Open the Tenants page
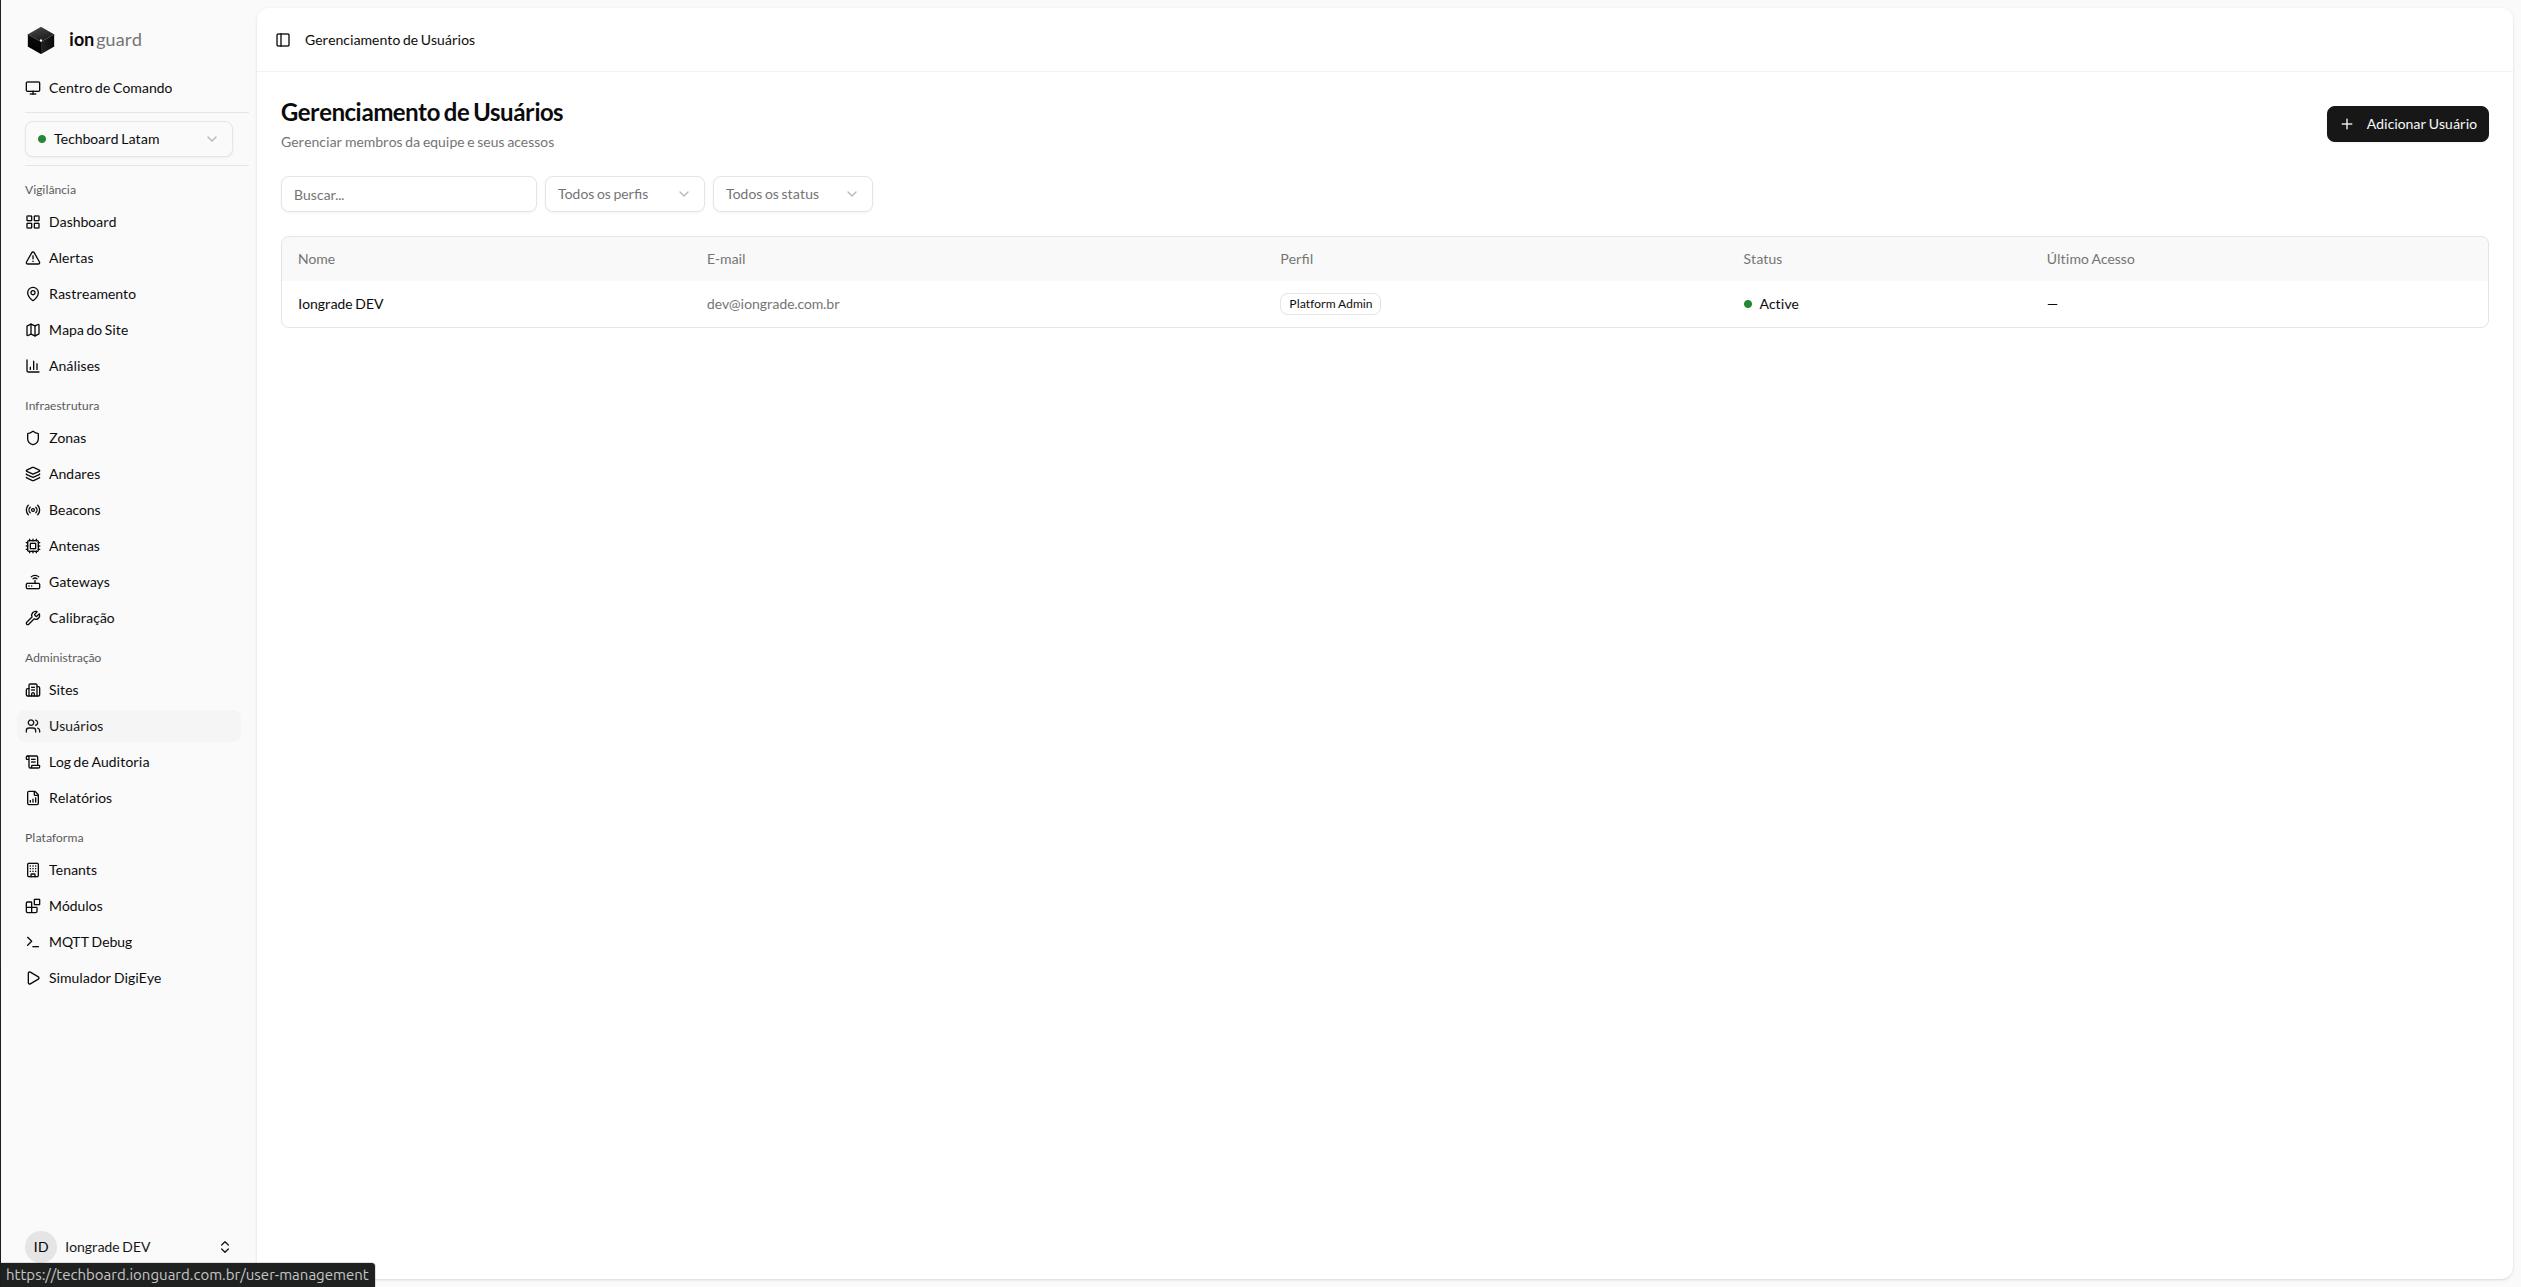The image size is (2521, 1287). 129,870
